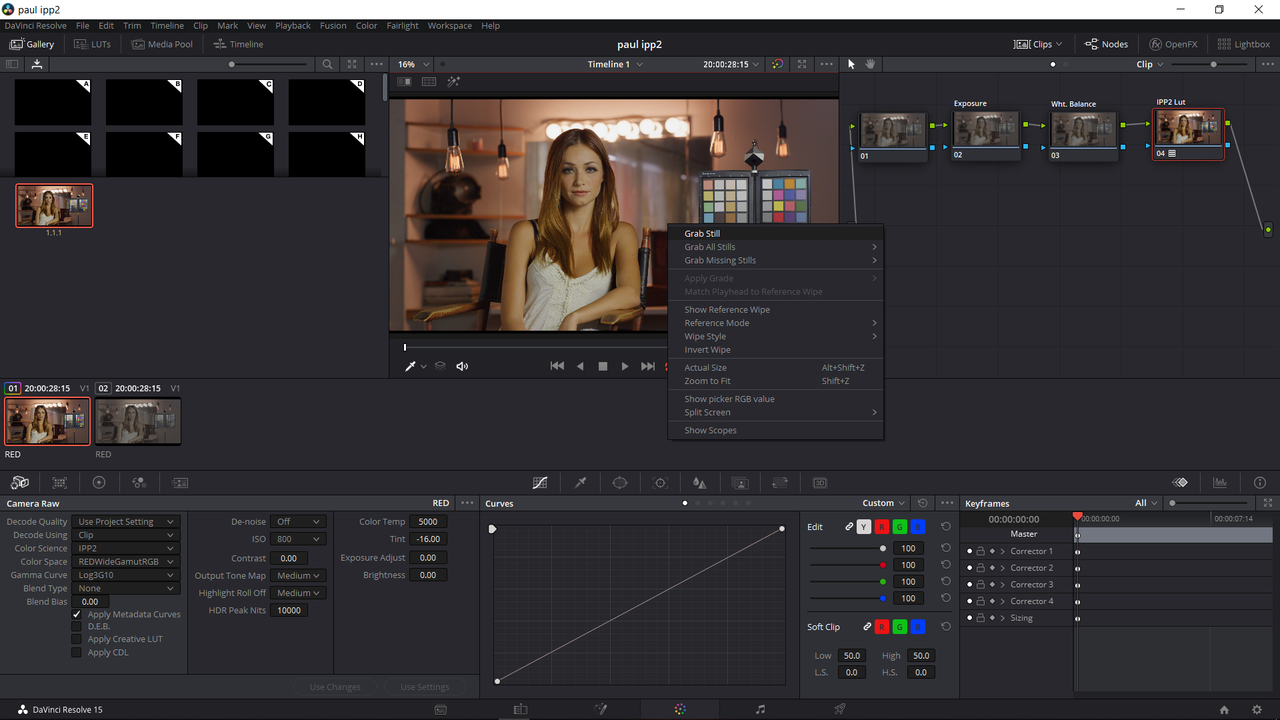Show the Nodes panel button
1280x720 pixels.
(1106, 44)
